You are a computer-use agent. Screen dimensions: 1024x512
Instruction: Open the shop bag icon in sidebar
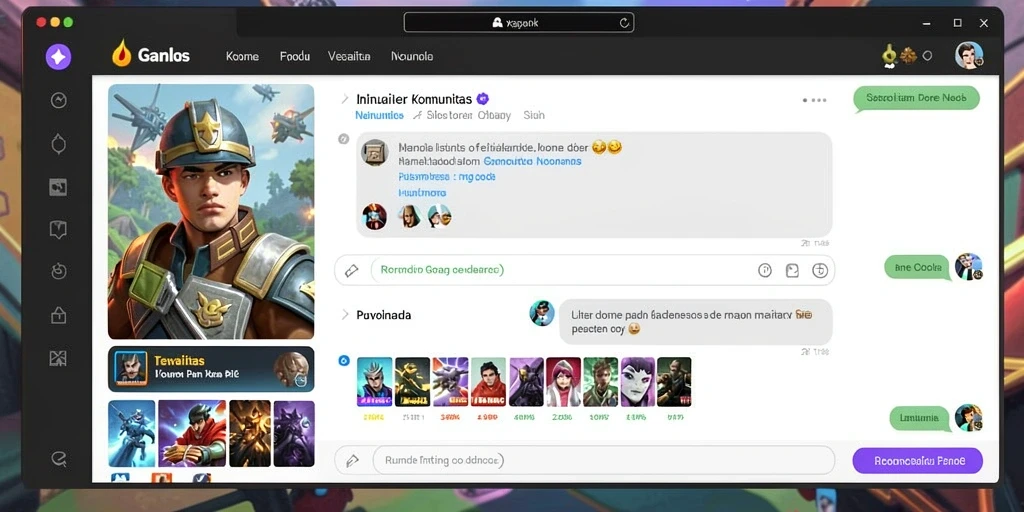tap(59, 315)
